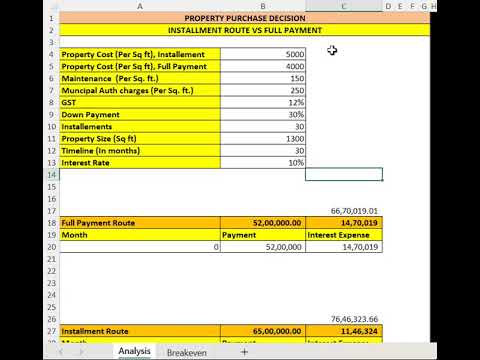Select the 'Muncipal Auth charges' label cell
The height and width of the screenshot is (360, 480).
(x=140, y=90)
